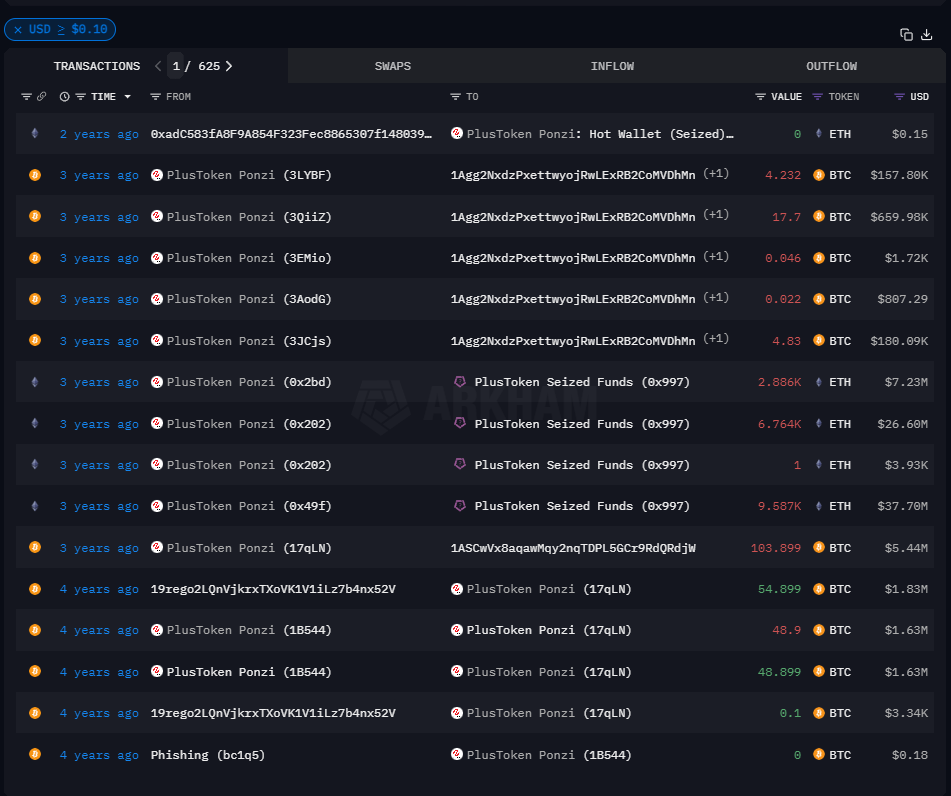Click the USD amount $807.29
This screenshot has height=796, width=951.
(902, 299)
